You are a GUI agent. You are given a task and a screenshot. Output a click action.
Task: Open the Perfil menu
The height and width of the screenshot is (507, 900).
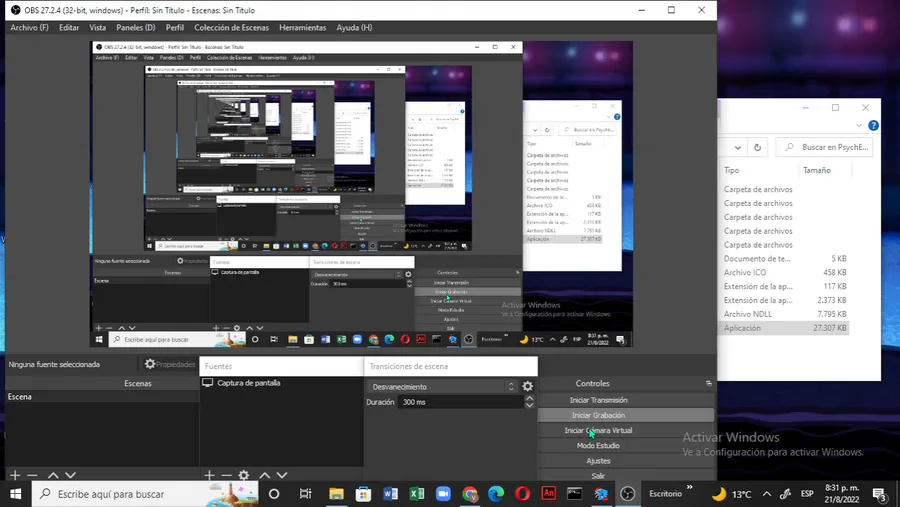174,28
